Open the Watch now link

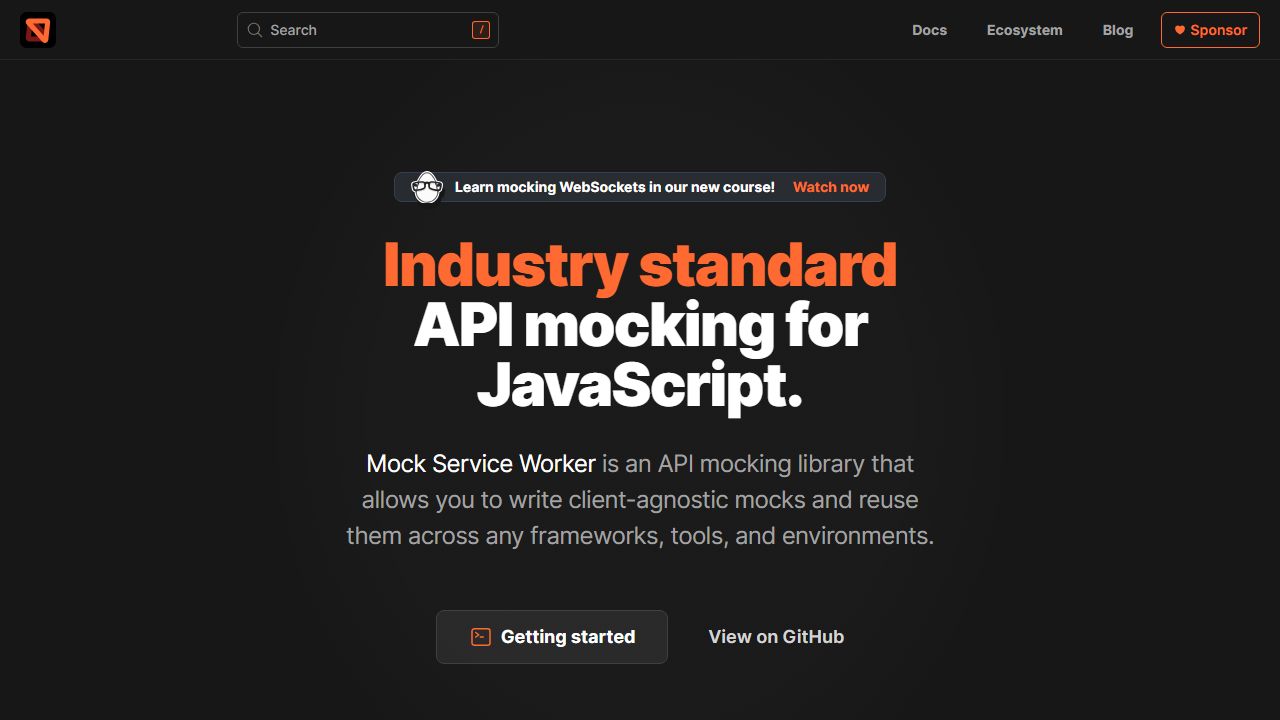coord(830,187)
